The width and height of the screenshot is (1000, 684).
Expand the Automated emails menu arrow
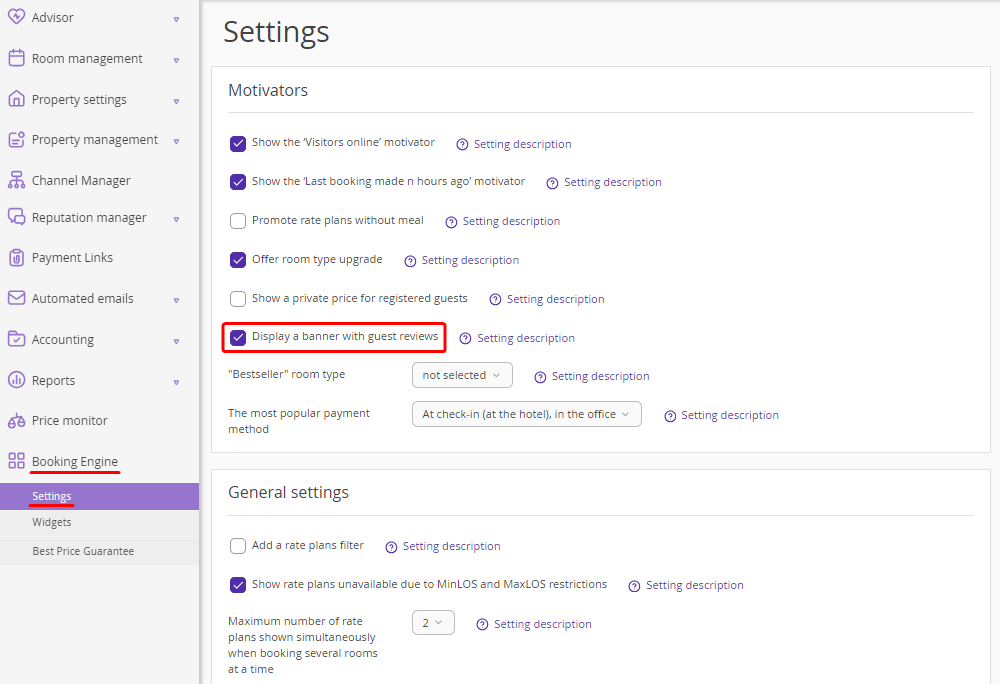click(x=177, y=300)
